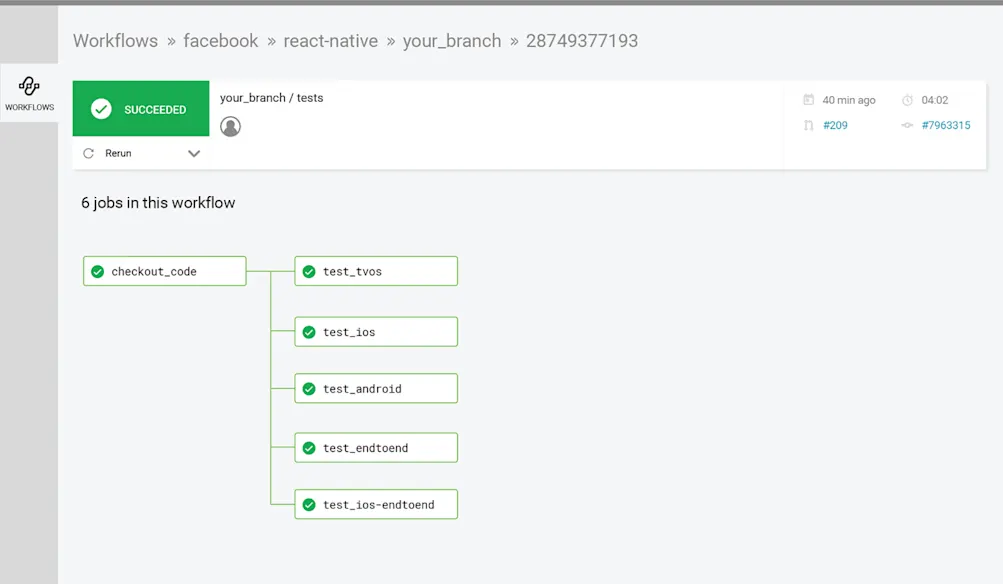Screen dimensions: 1003x584
Task: Open the test_endtoend job details
Action: coord(375,447)
